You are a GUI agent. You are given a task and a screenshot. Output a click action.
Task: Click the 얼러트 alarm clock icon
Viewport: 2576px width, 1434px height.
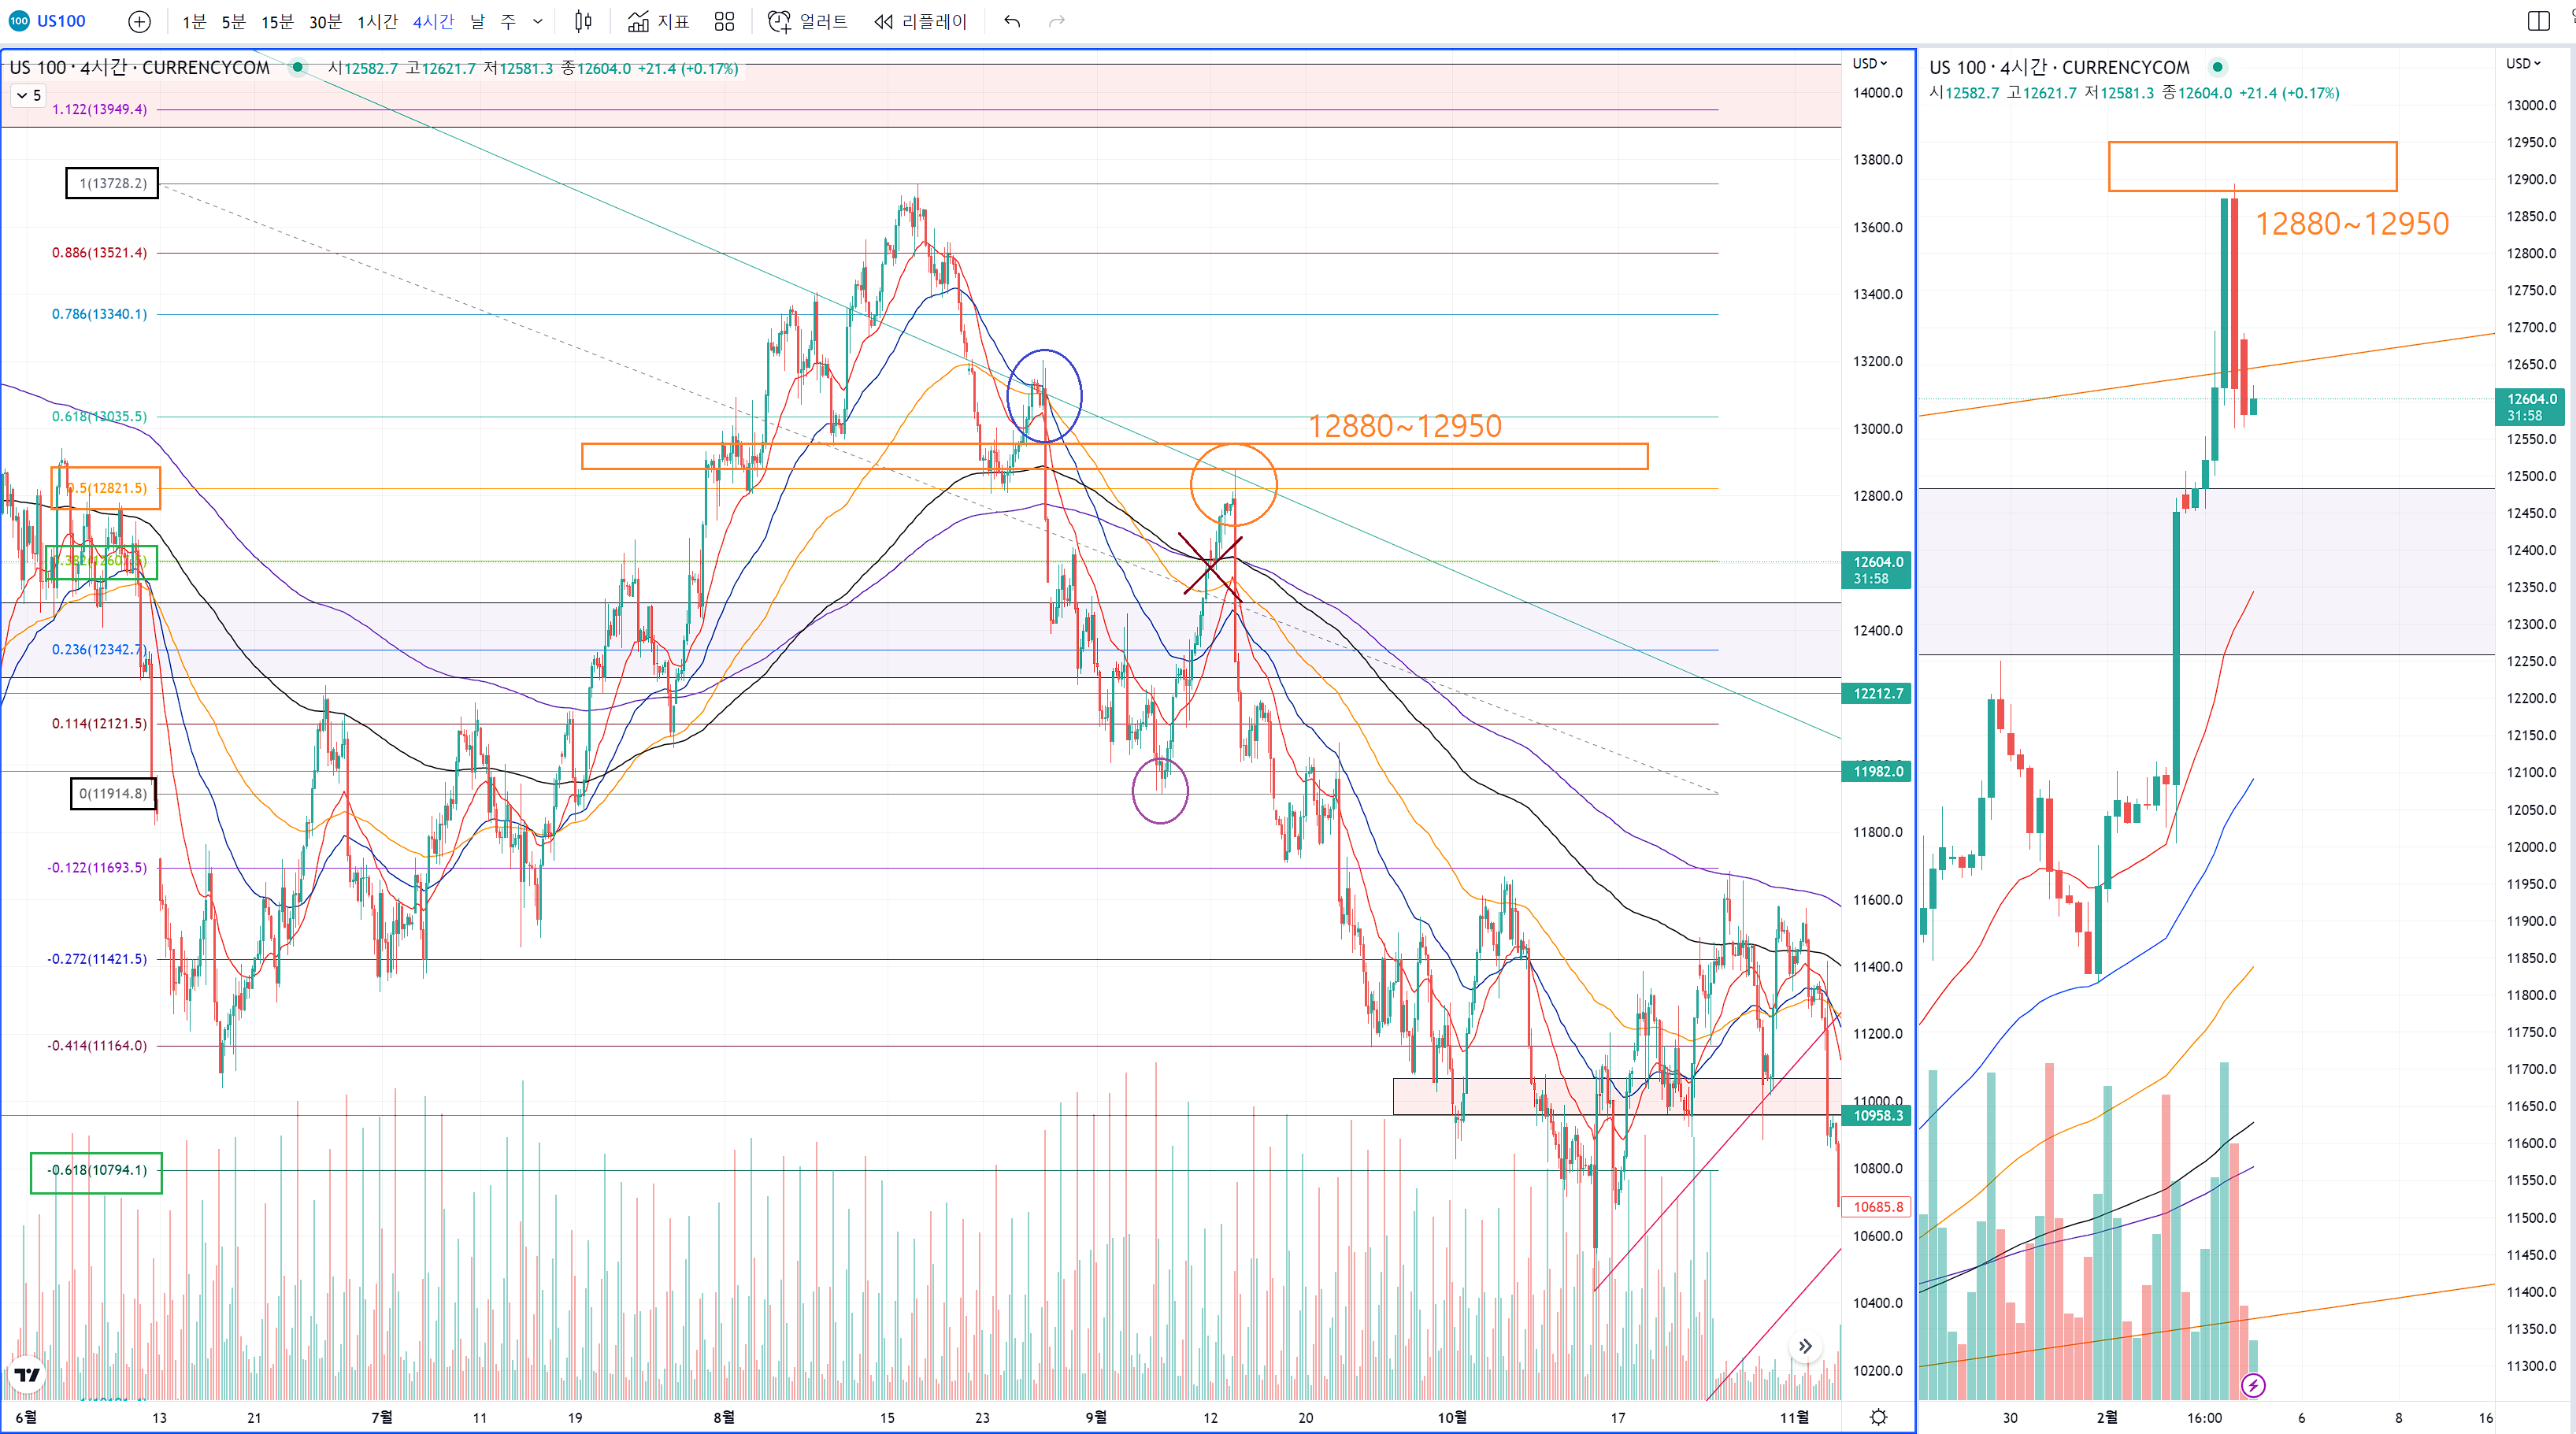tap(779, 21)
